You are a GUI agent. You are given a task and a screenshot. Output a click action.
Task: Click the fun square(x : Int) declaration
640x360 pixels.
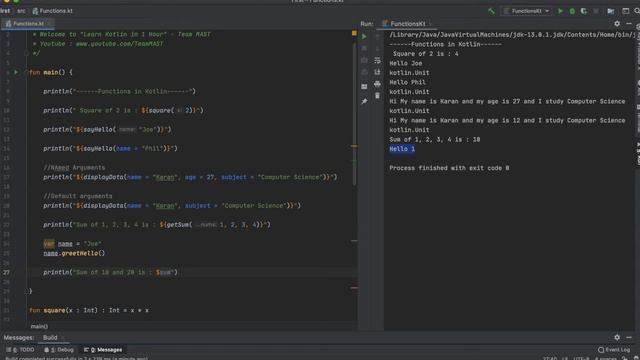coord(89,311)
